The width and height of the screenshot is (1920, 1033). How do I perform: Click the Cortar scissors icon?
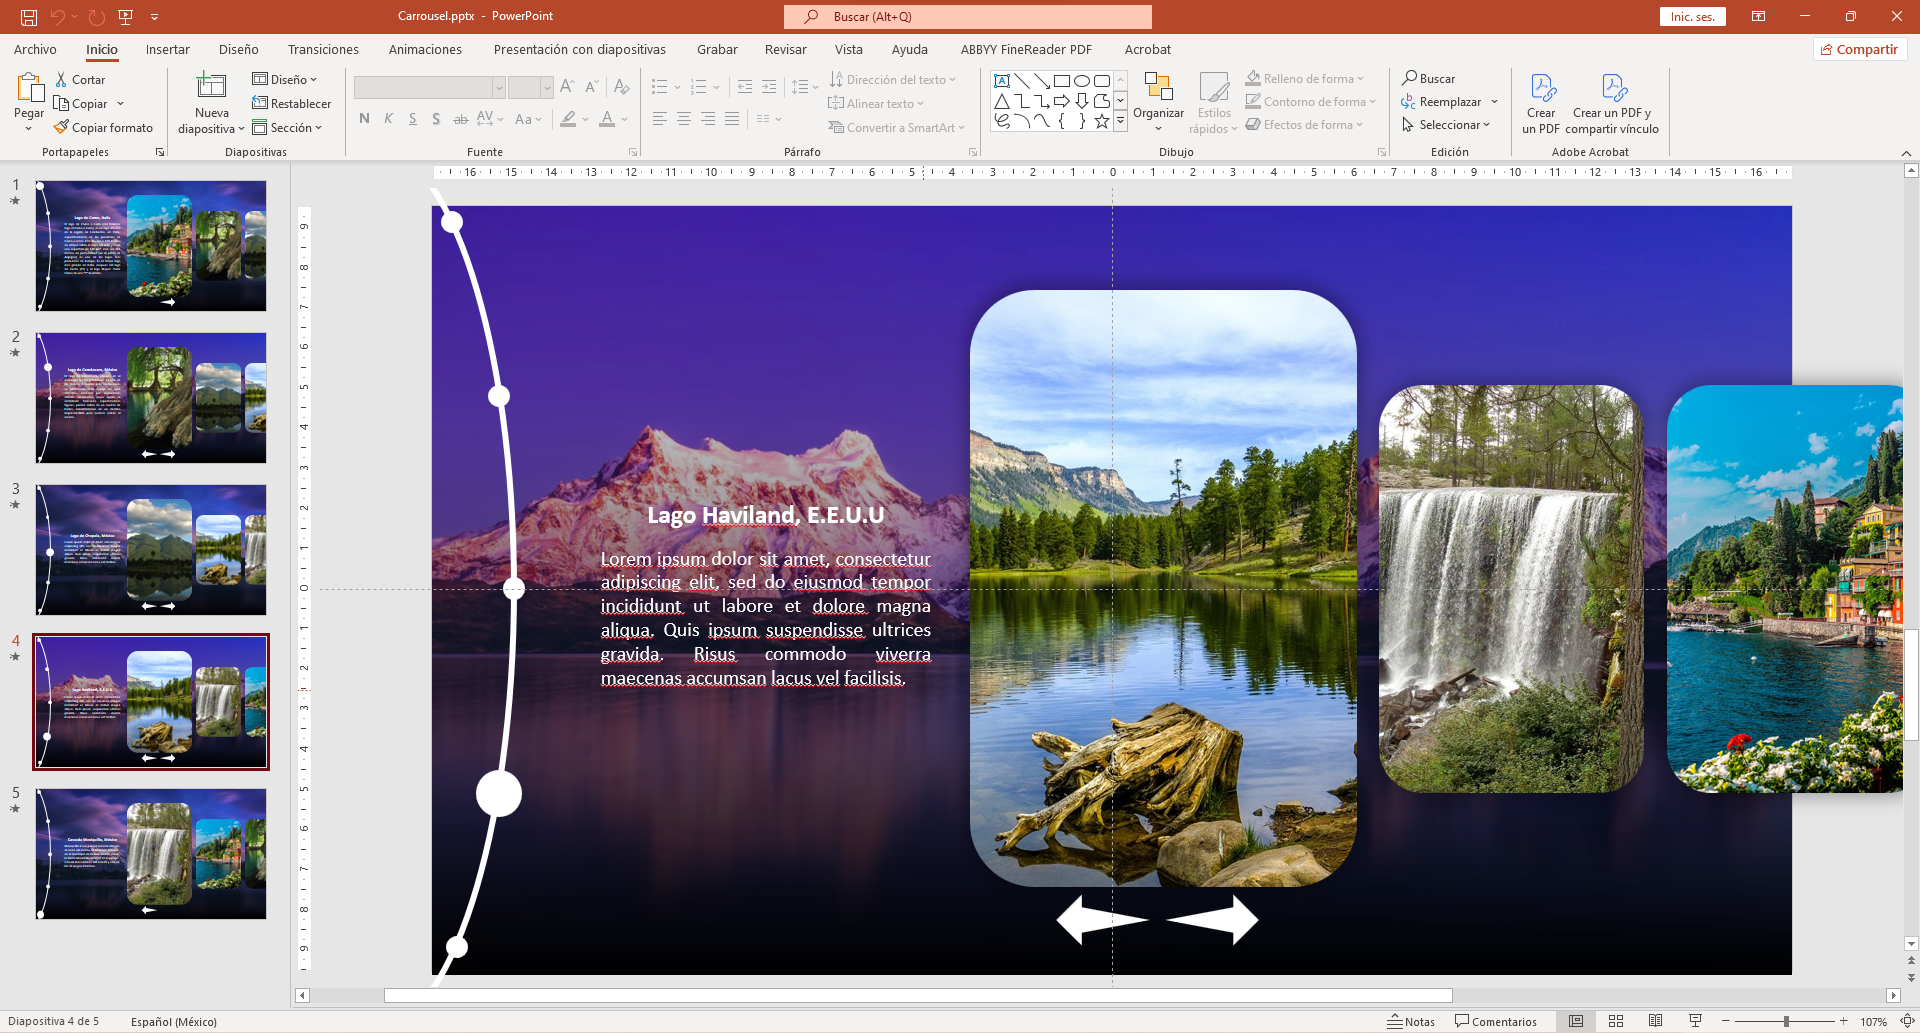pos(62,80)
